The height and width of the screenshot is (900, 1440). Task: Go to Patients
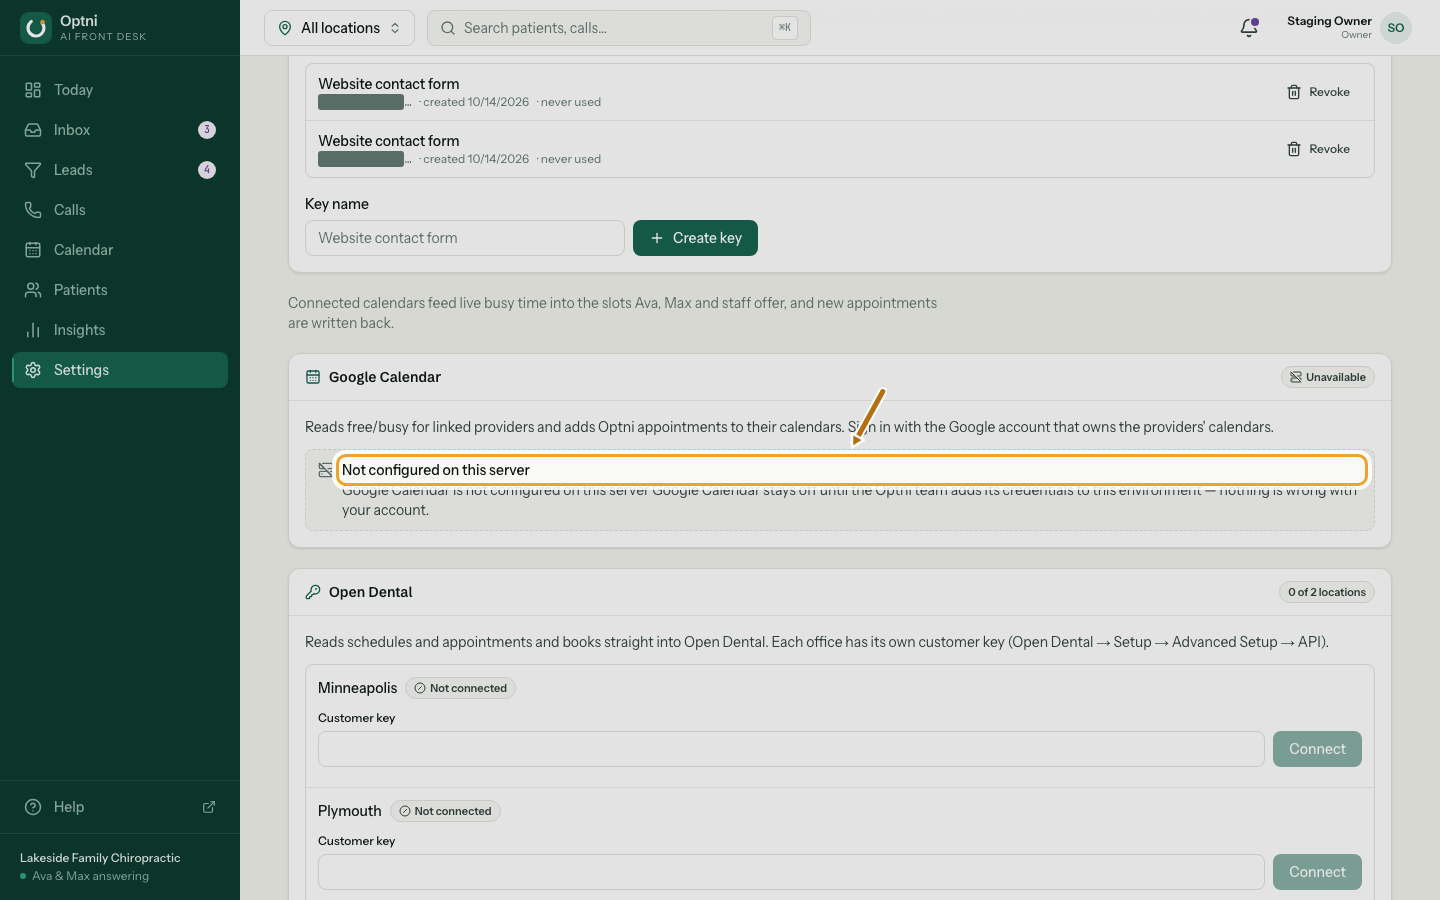(x=120, y=290)
